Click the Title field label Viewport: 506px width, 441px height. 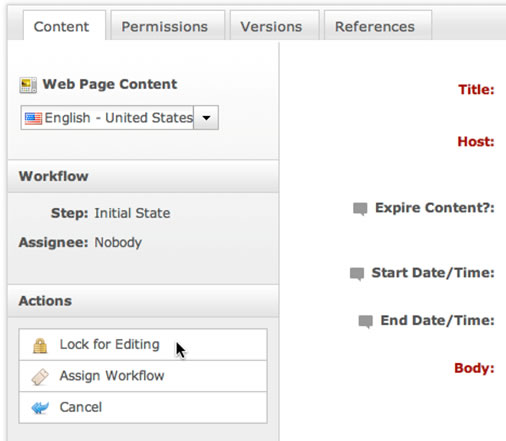point(476,89)
